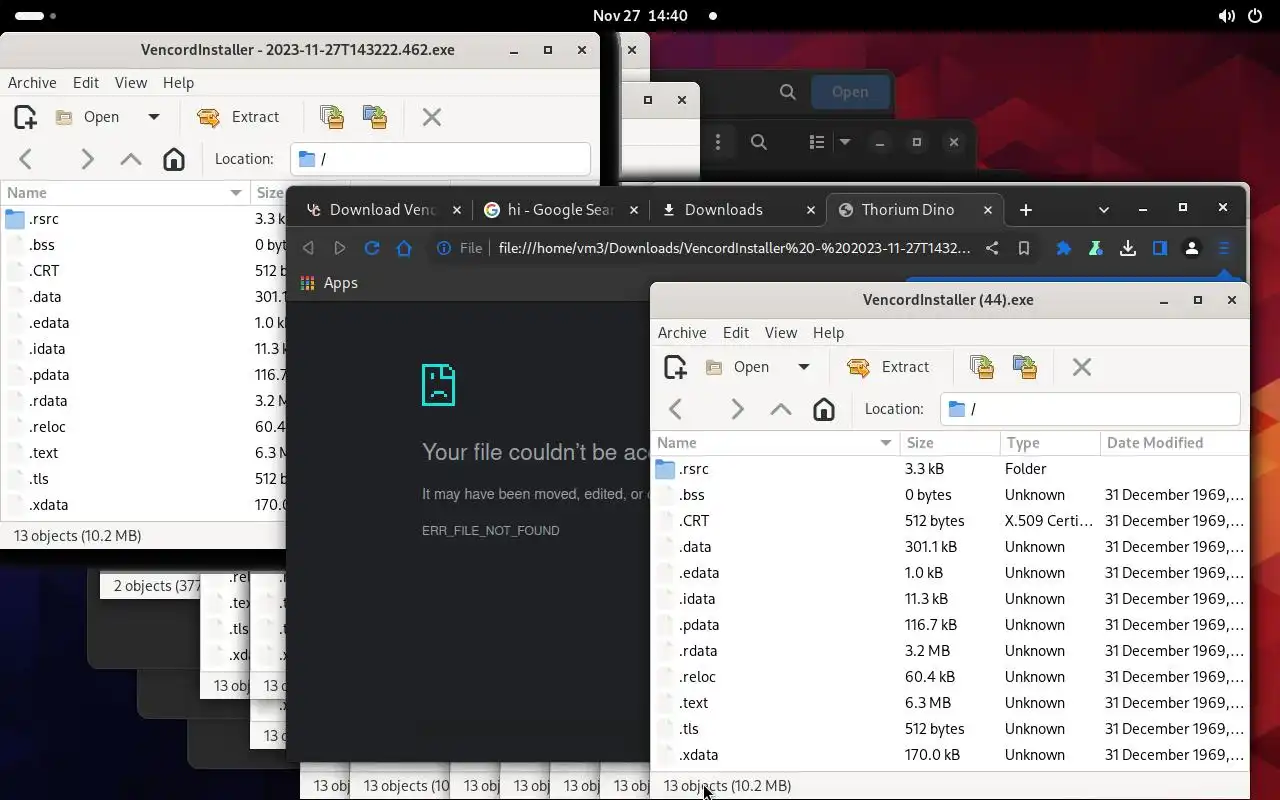1280x800 pixels.
Task: Click up arrow in the 2023-11-27T143222.462.exe window
Action: pos(131,159)
